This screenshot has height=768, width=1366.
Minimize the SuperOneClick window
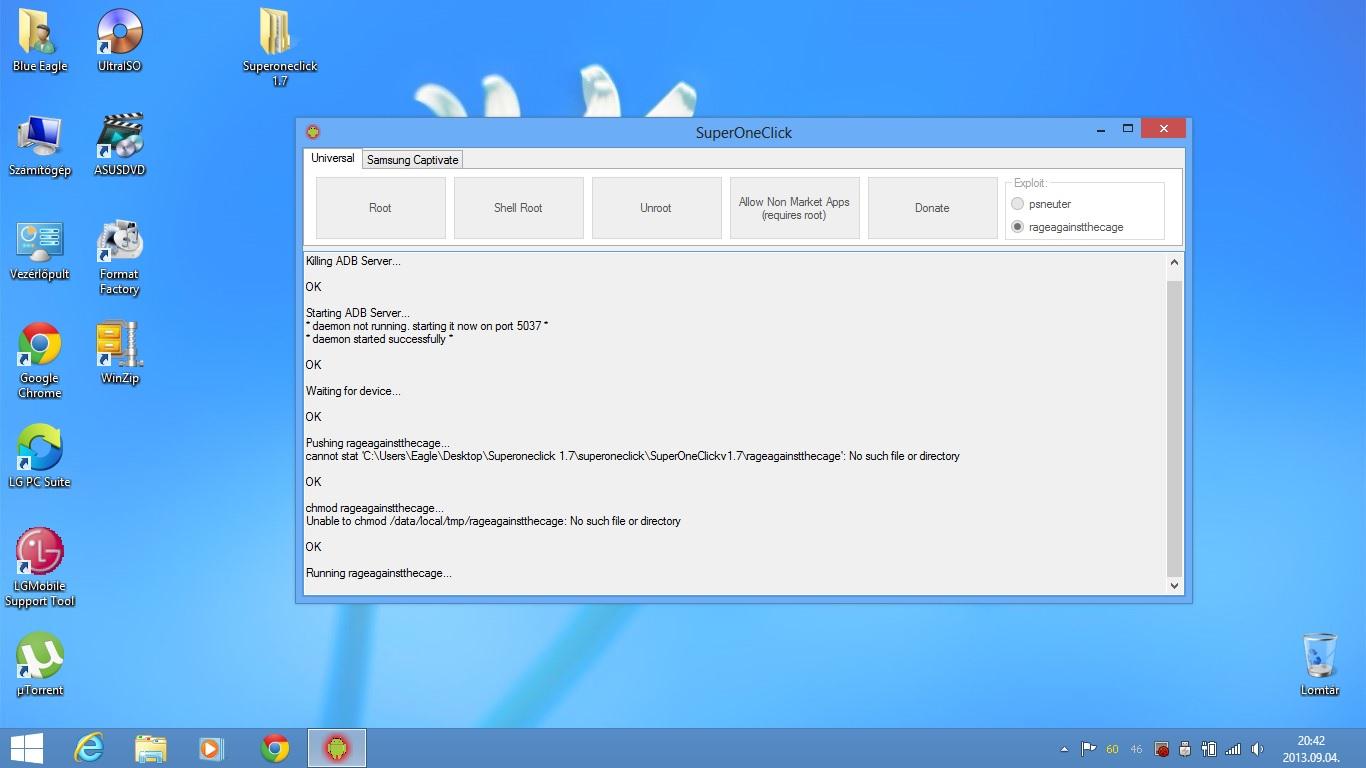[x=1101, y=130]
